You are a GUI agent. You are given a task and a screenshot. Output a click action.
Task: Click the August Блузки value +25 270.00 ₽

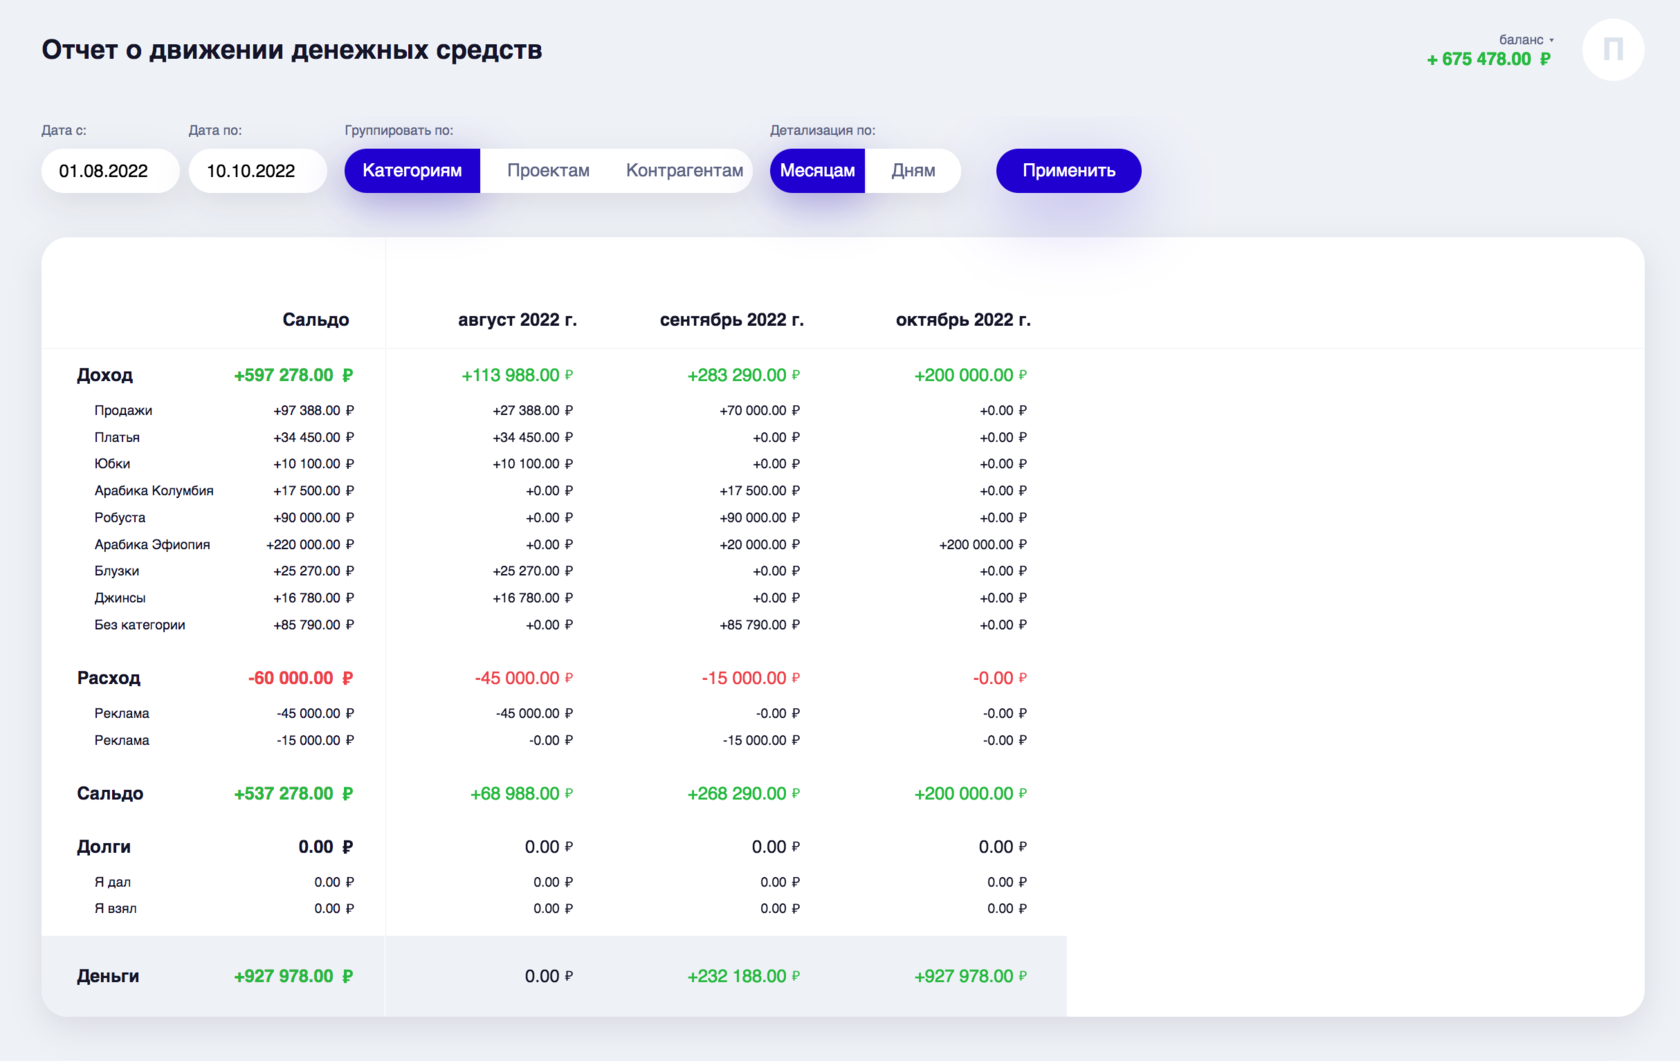click(533, 571)
